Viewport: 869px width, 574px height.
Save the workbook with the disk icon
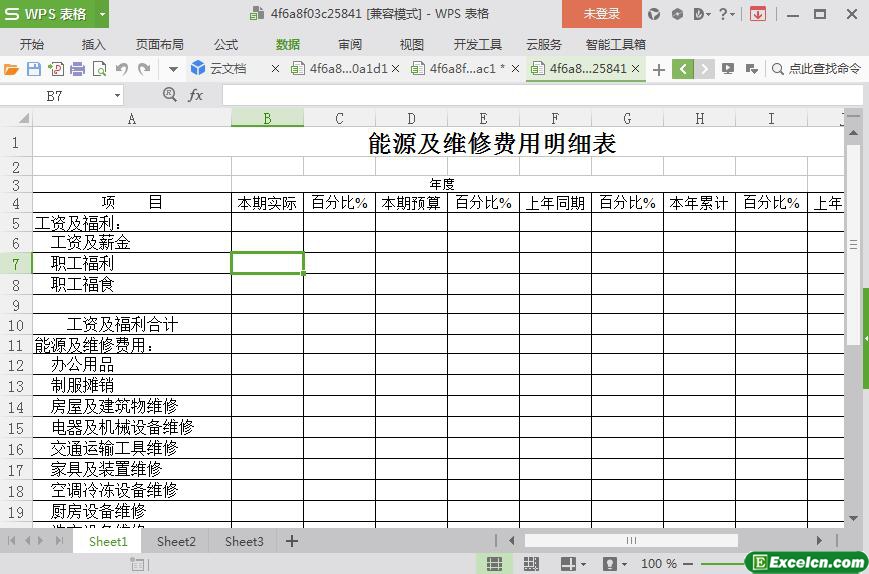[x=34, y=69]
